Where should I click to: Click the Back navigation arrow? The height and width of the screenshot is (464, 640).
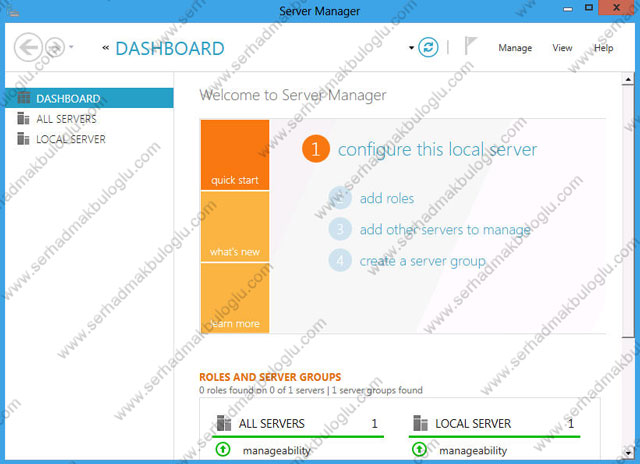click(x=28, y=47)
